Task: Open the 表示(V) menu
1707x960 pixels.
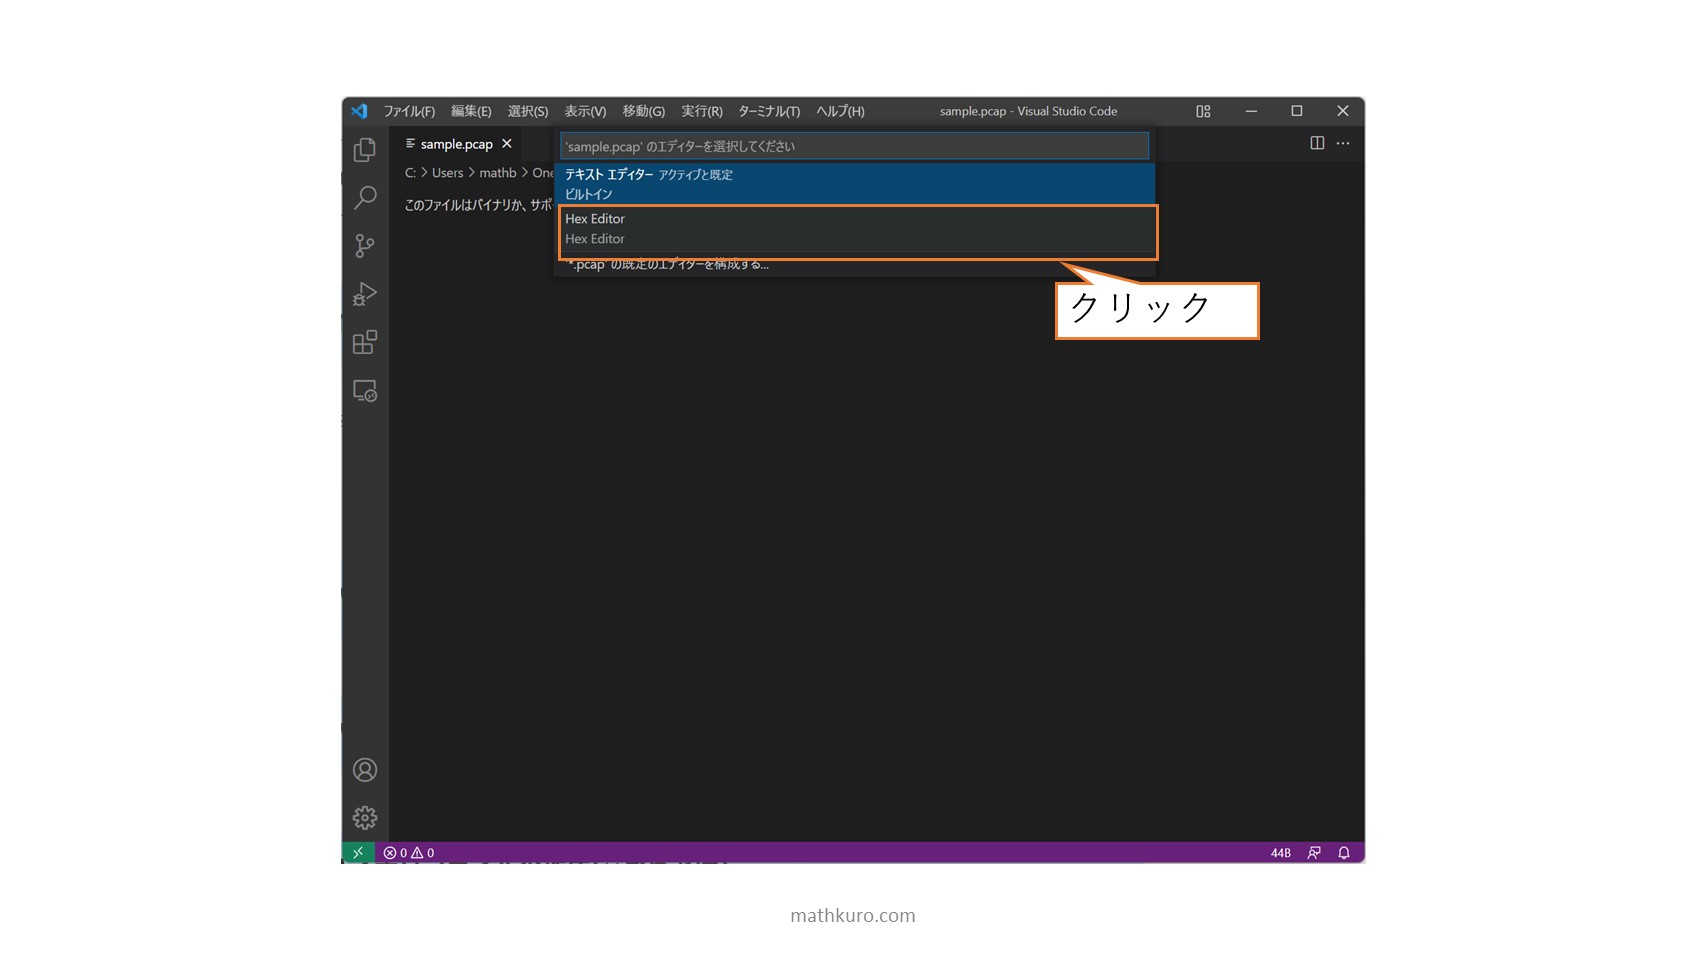Action: pos(585,111)
